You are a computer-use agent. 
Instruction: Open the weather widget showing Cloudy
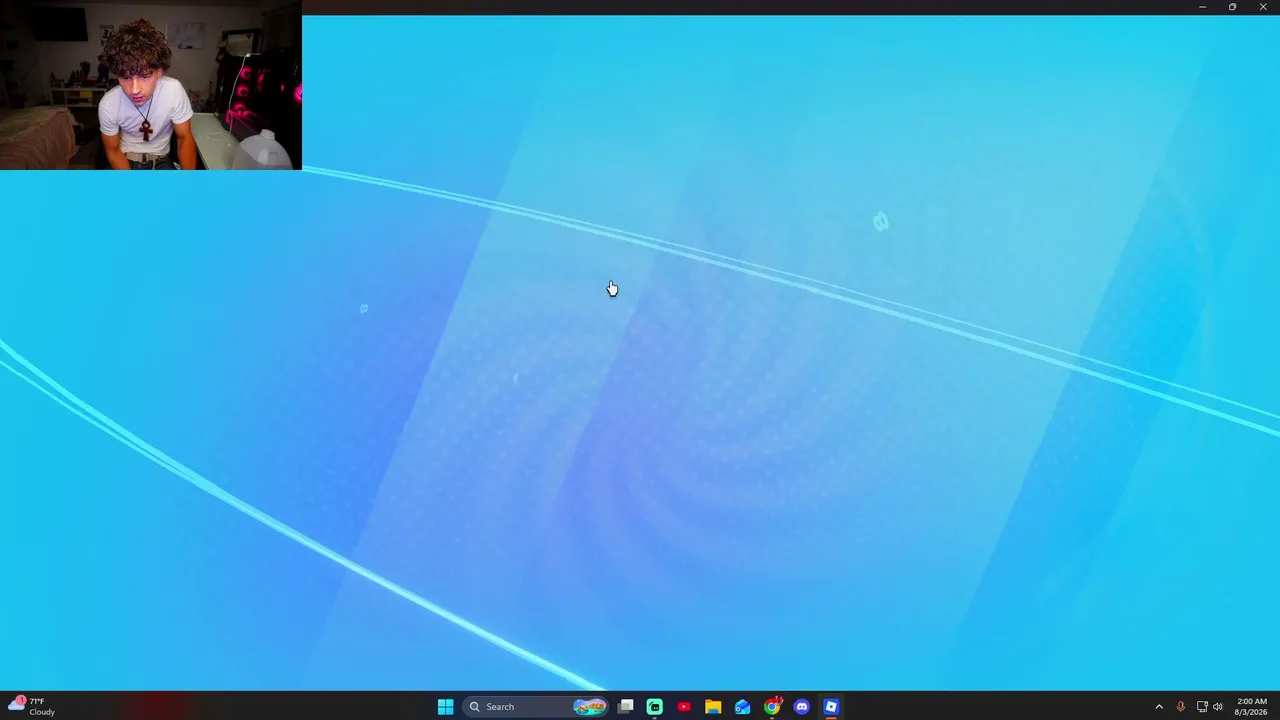click(x=30, y=706)
